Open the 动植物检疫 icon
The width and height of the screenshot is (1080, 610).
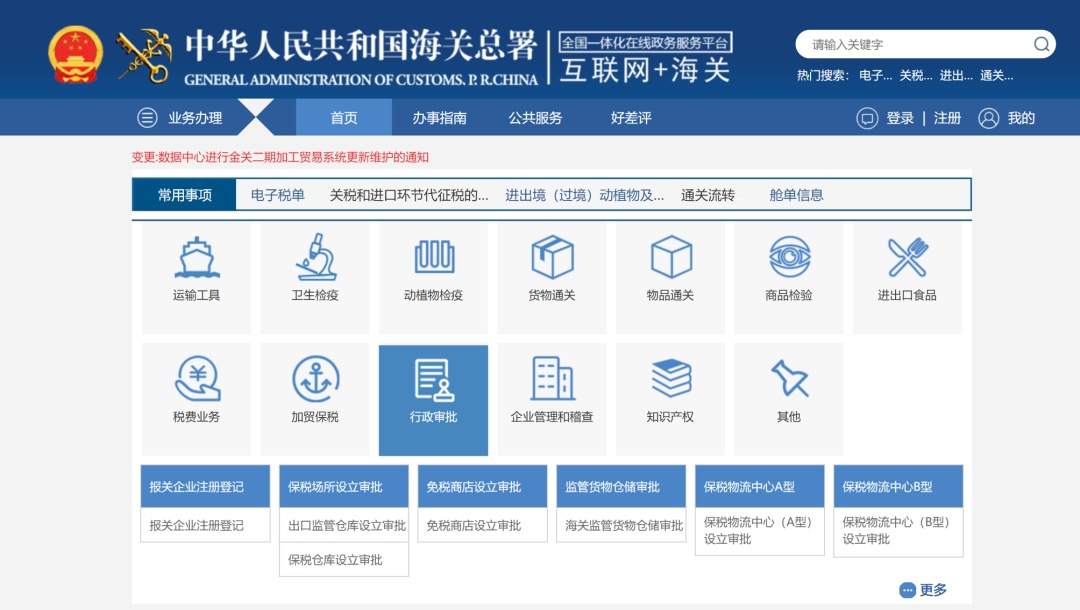[x=434, y=257]
